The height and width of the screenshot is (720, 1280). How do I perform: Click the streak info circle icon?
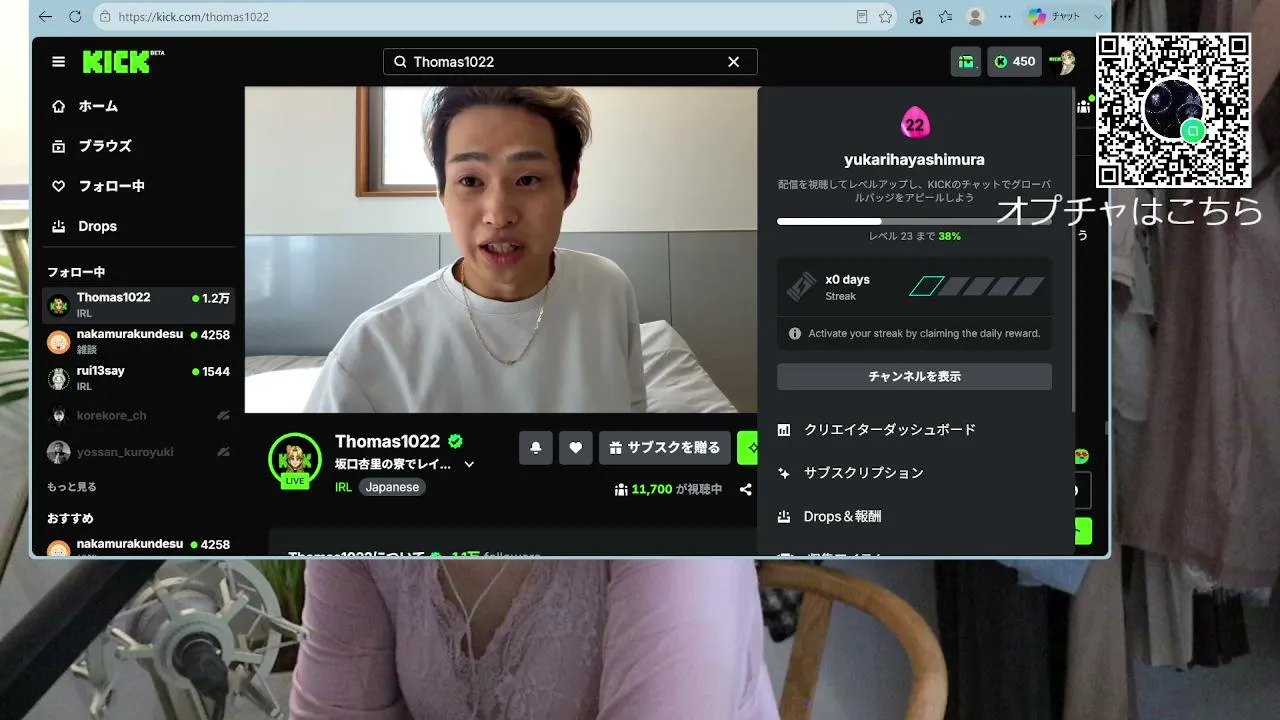[795, 334]
